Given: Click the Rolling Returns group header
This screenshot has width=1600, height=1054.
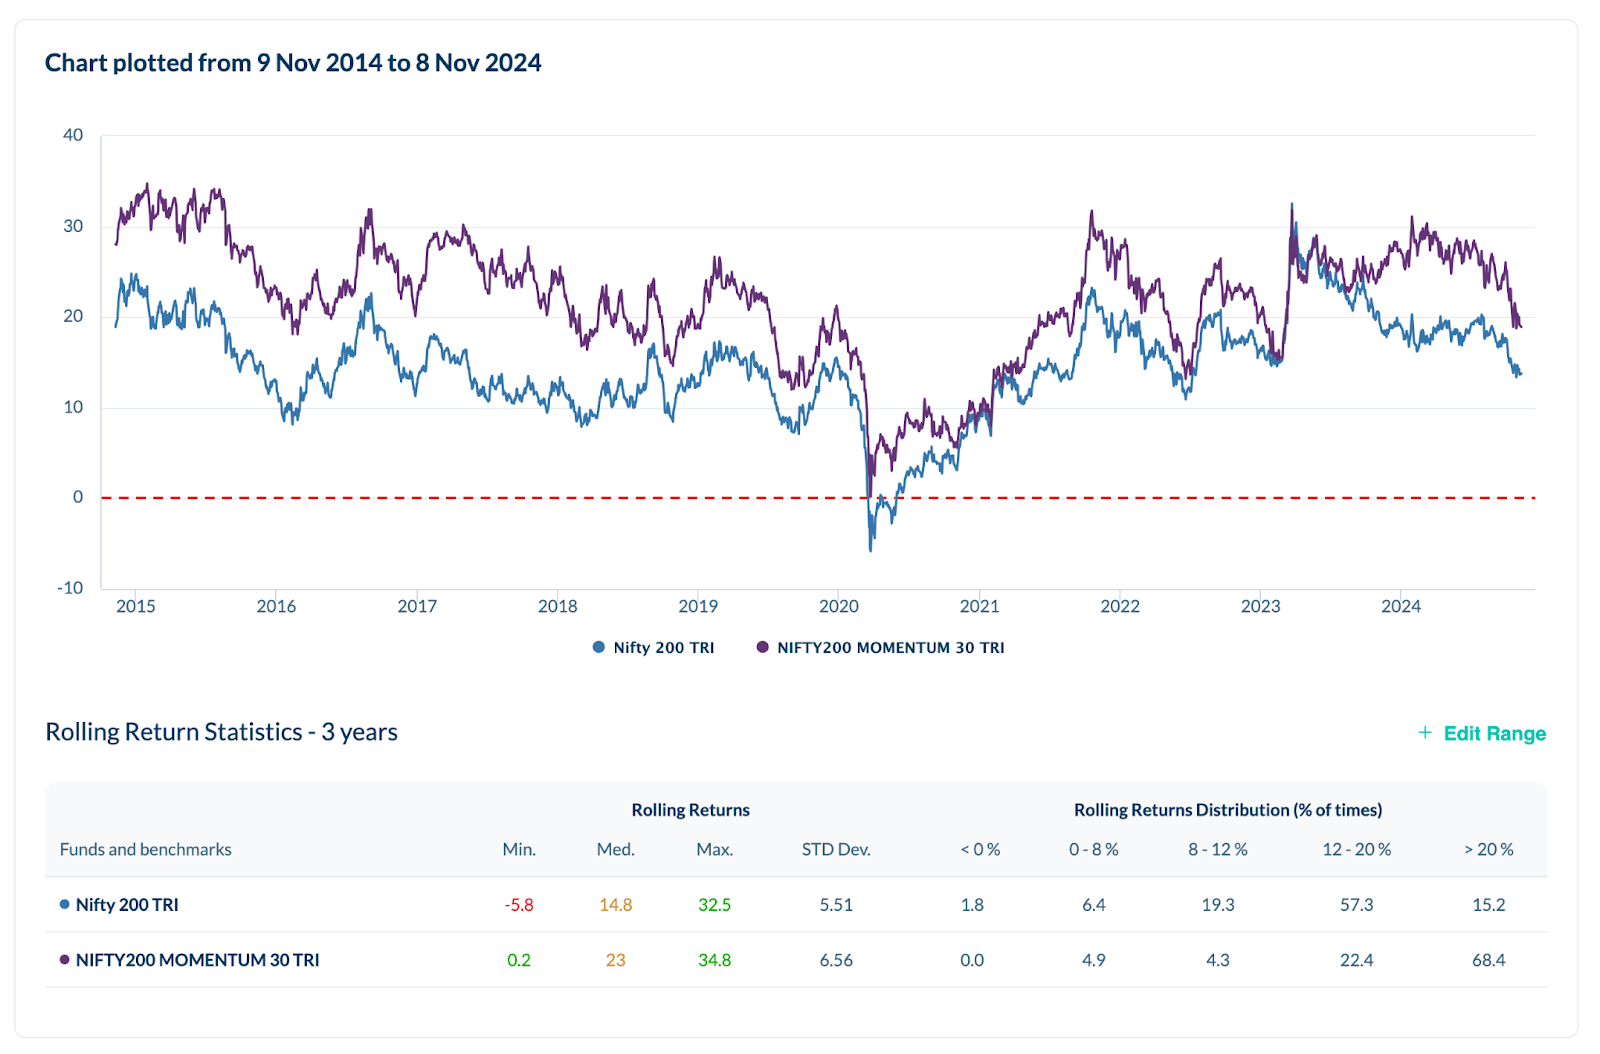Looking at the screenshot, I should (691, 810).
